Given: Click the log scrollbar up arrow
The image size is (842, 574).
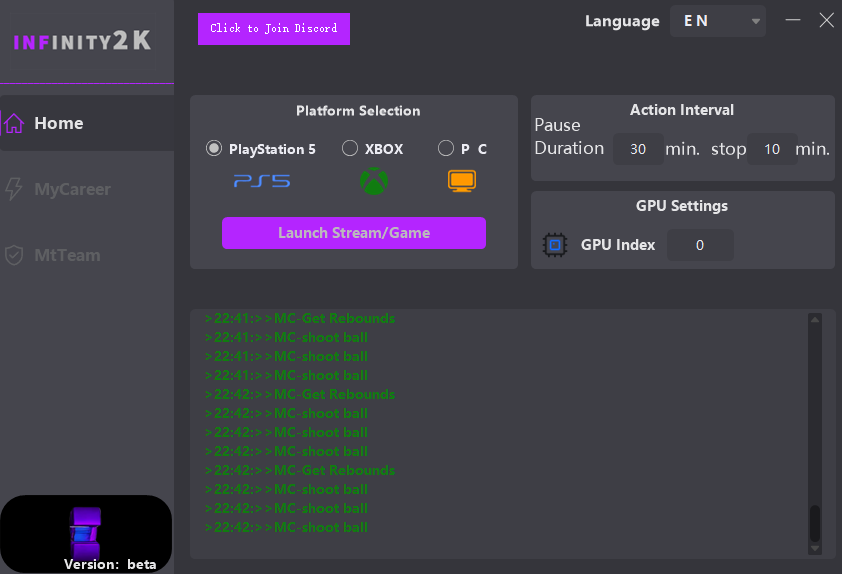Looking at the screenshot, I should pyautogui.click(x=815, y=320).
